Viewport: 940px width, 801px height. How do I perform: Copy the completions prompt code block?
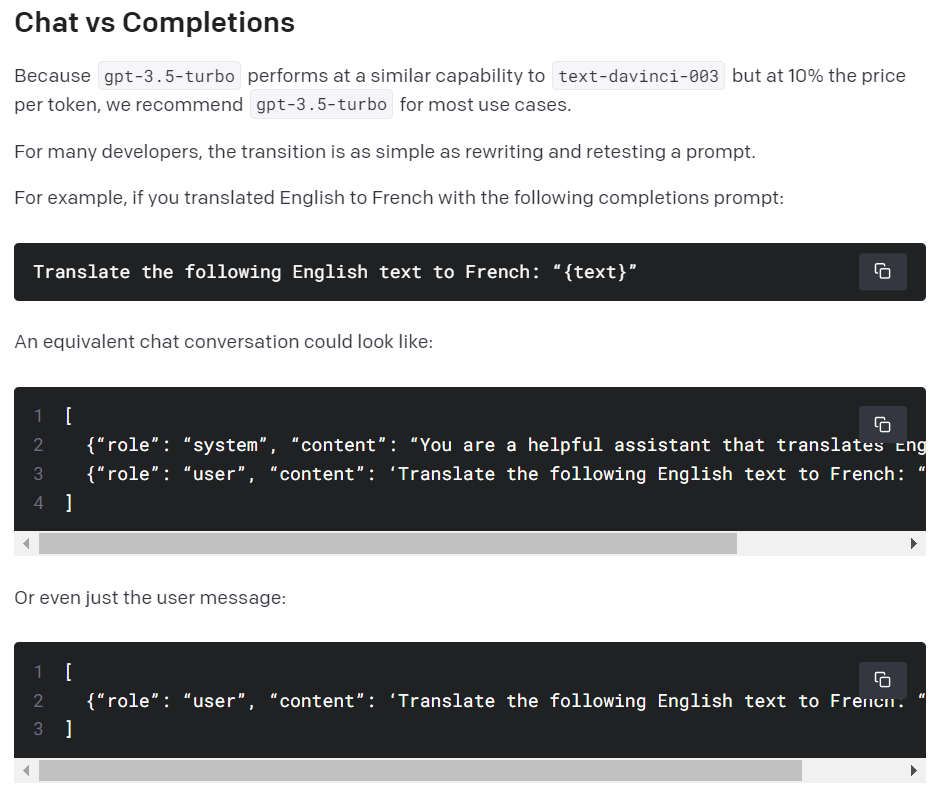pos(882,272)
